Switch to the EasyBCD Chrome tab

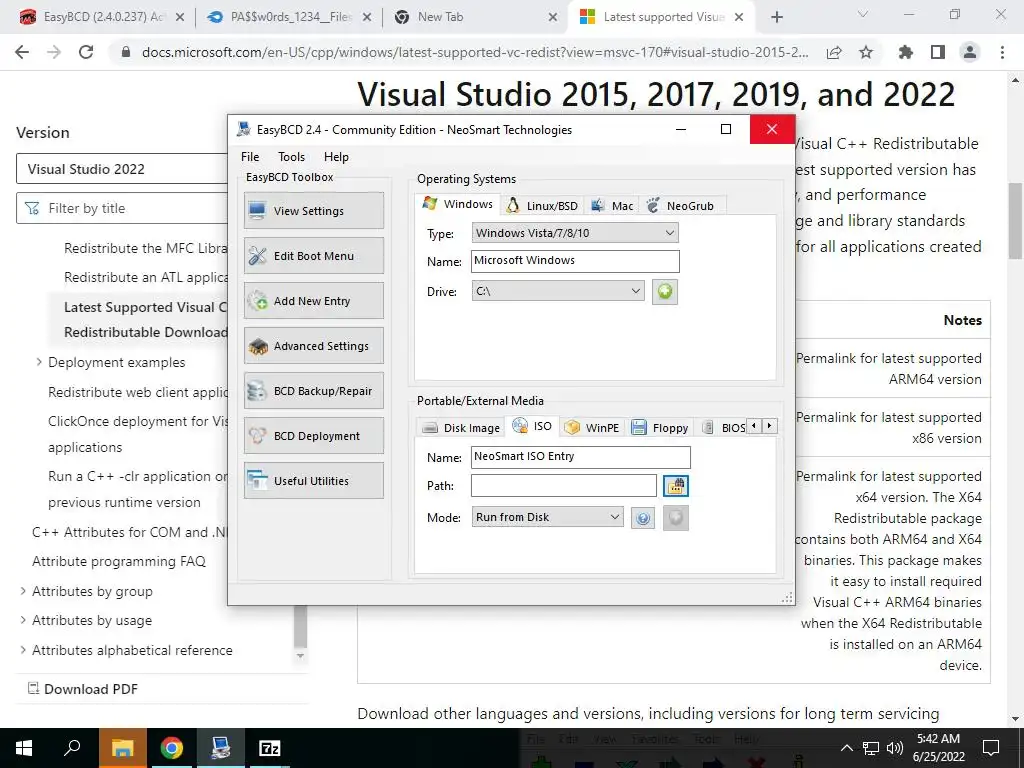pos(101,17)
